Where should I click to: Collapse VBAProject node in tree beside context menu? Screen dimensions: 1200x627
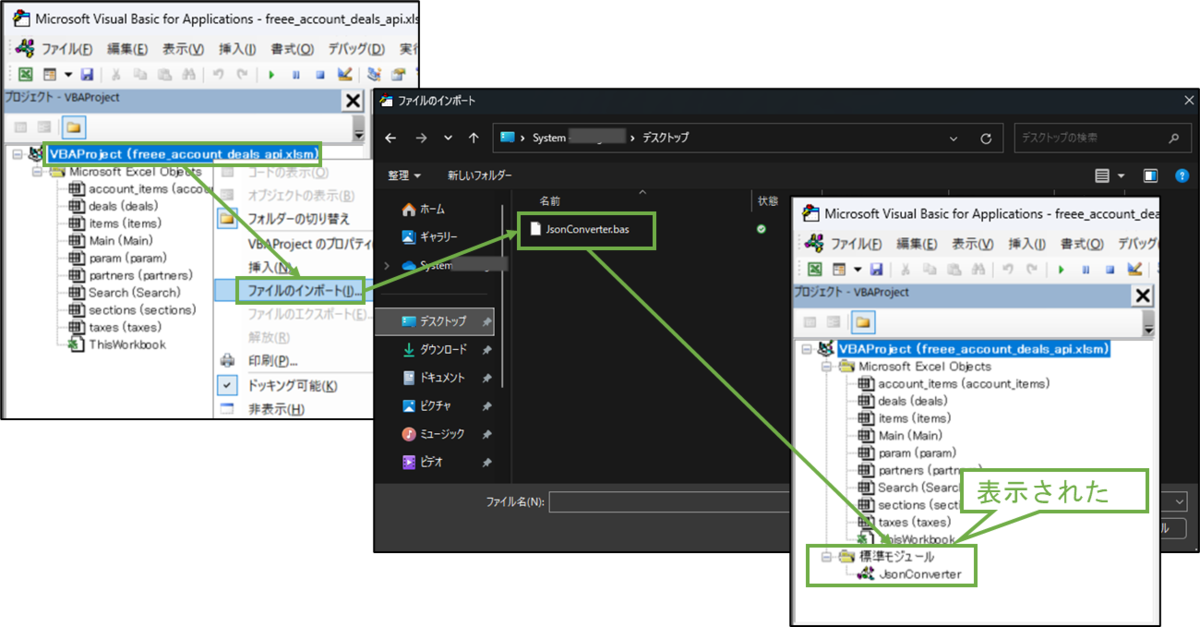(x=19, y=155)
